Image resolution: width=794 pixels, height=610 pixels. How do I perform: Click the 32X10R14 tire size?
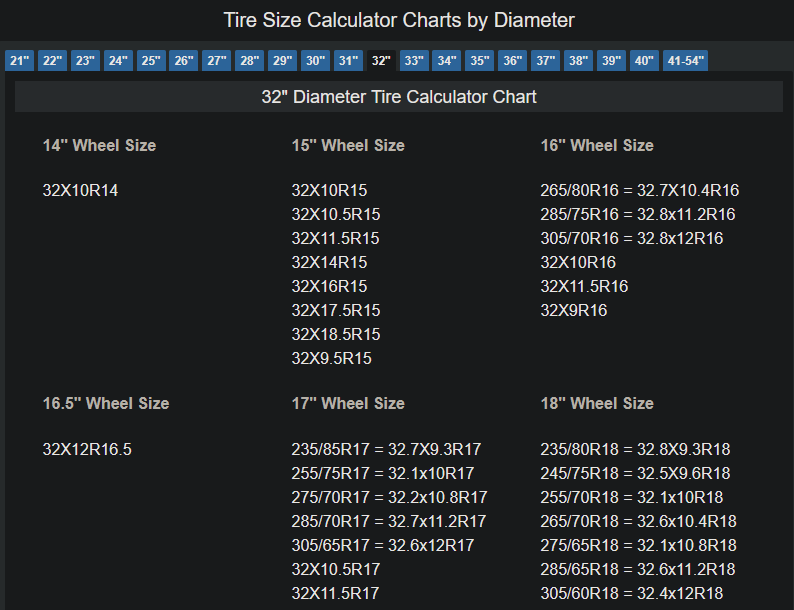80,190
